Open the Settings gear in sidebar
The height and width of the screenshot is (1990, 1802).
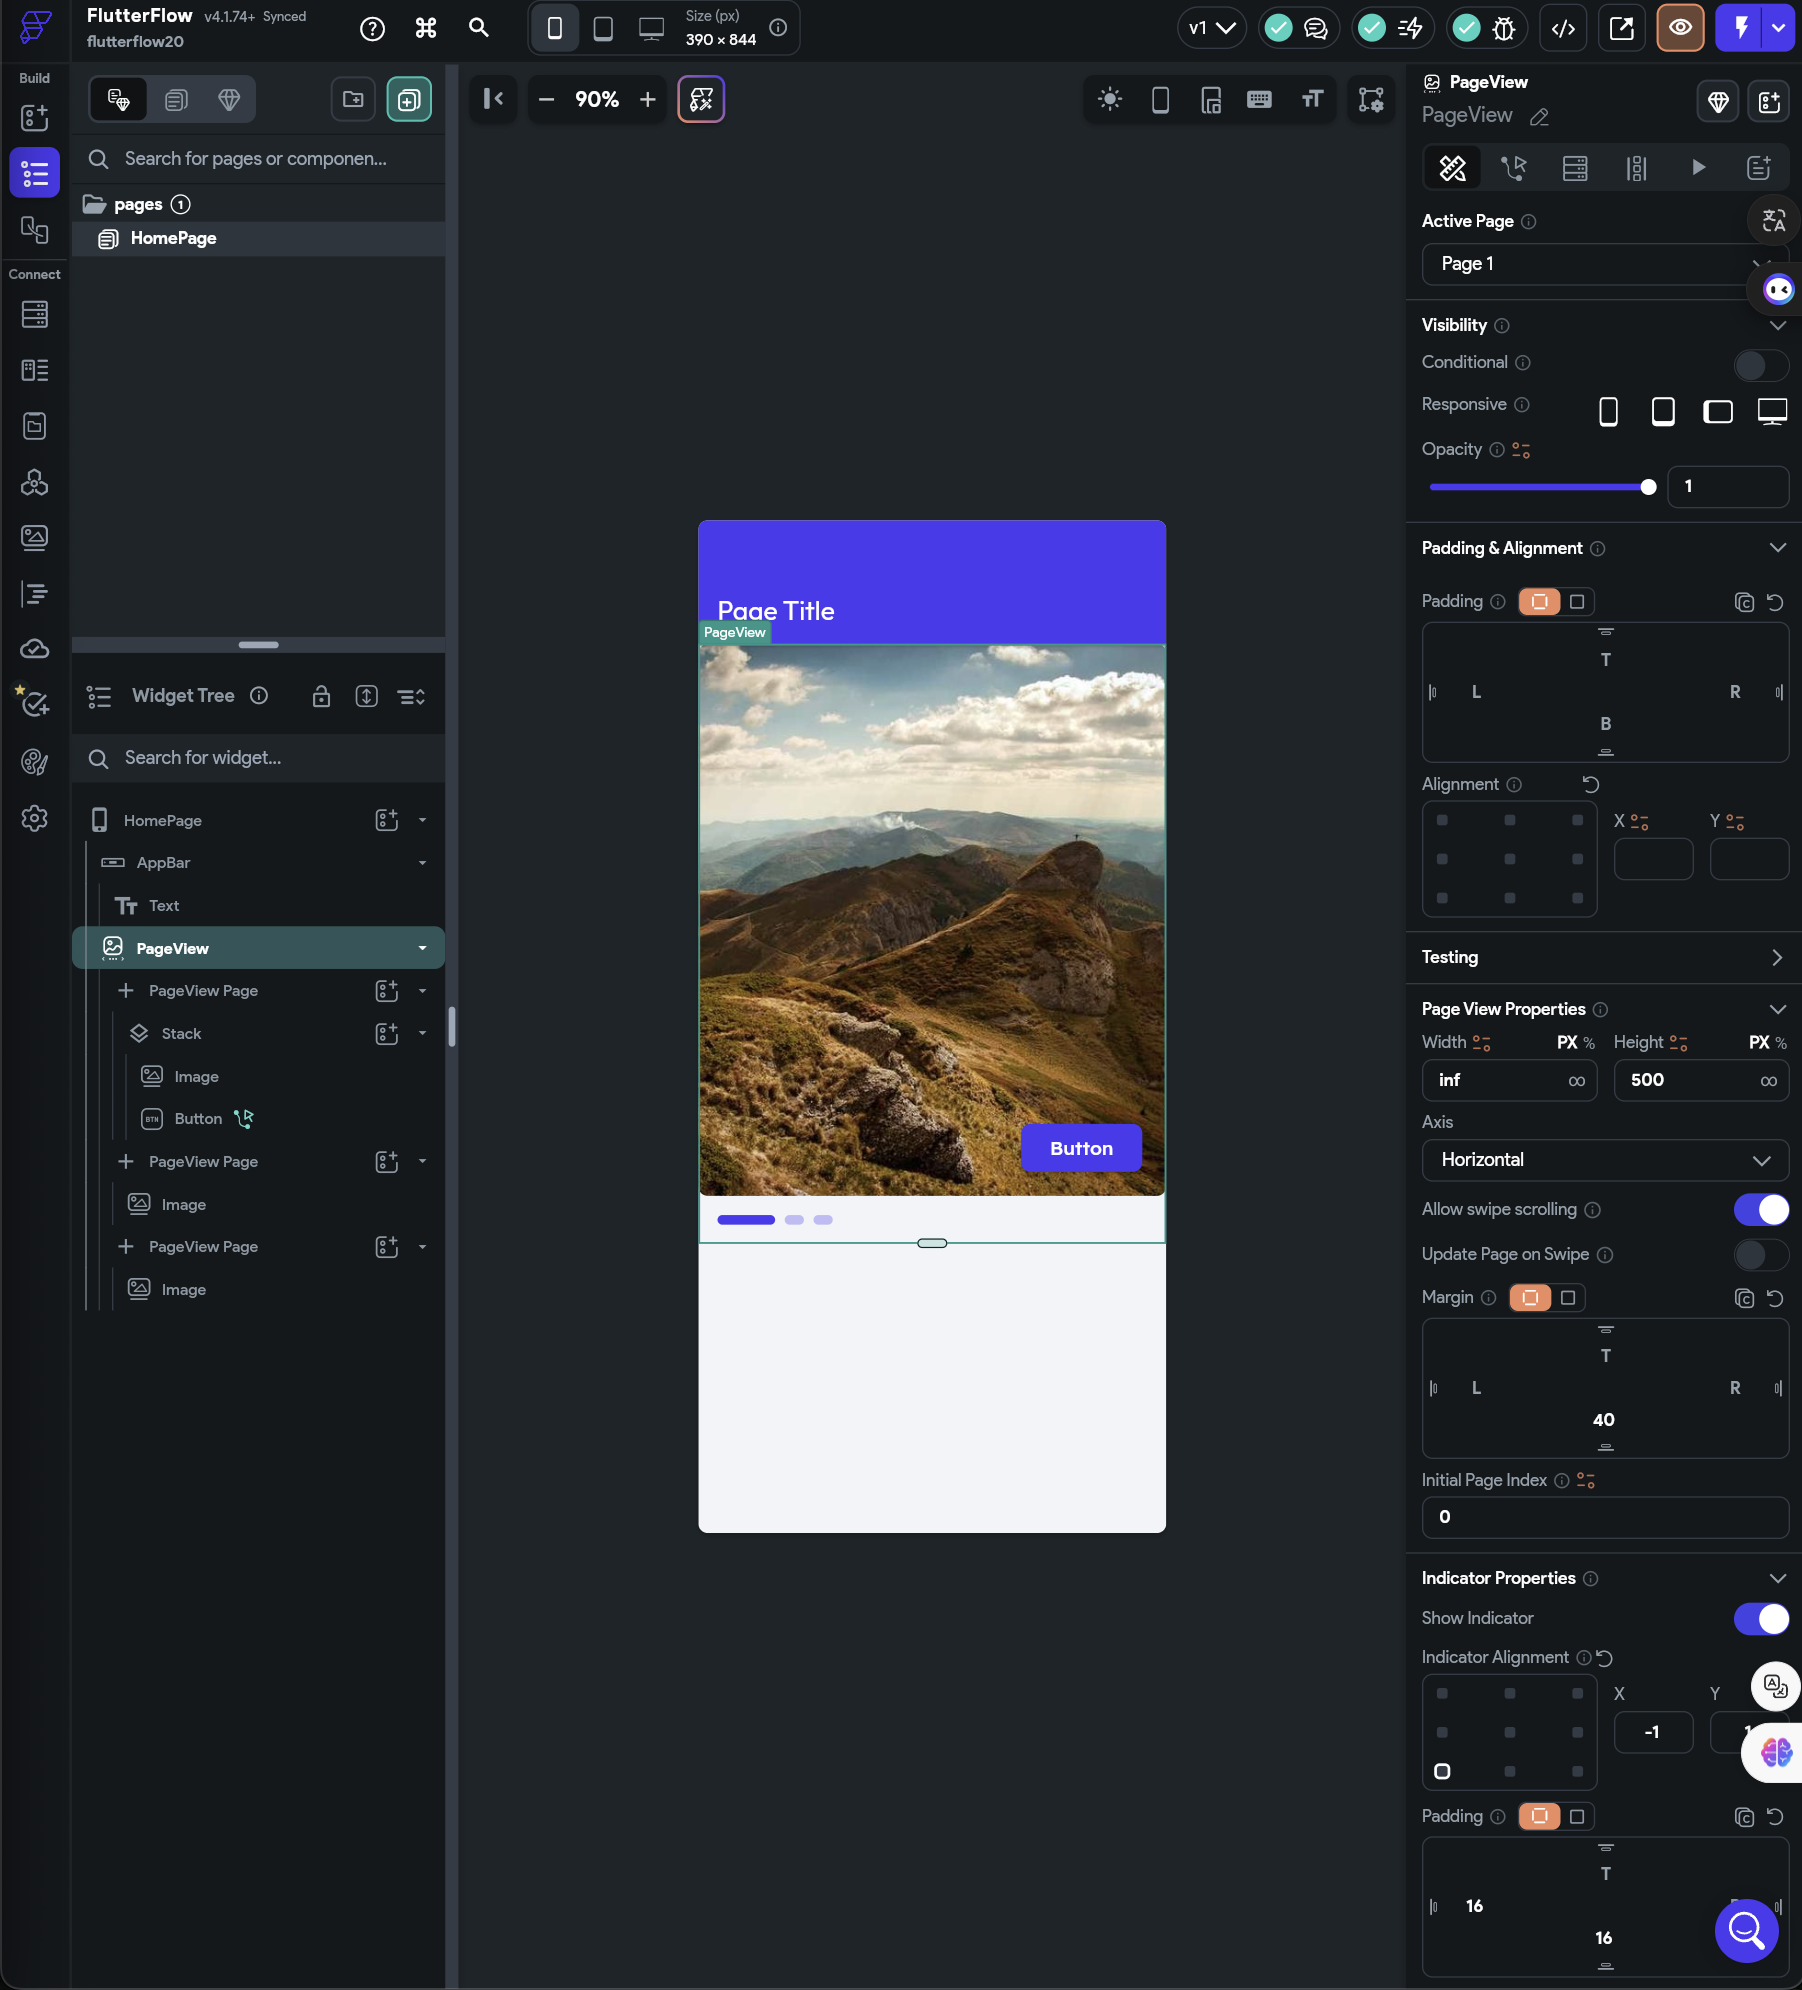pyautogui.click(x=34, y=819)
